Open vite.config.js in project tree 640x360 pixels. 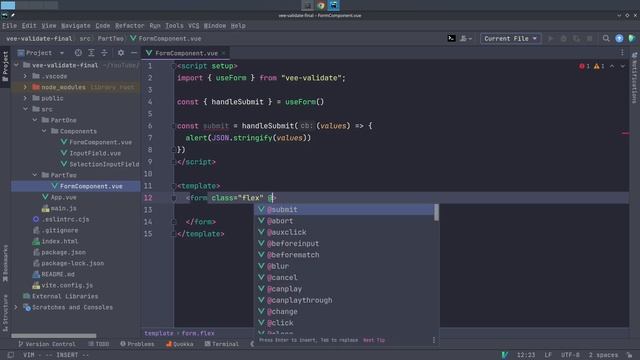(62, 285)
